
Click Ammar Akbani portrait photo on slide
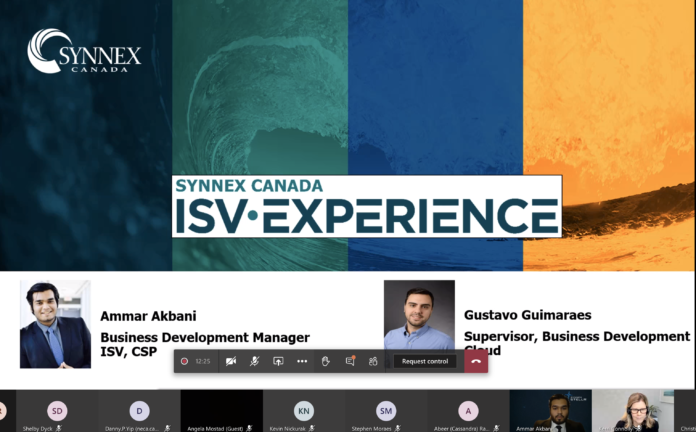coord(55,324)
